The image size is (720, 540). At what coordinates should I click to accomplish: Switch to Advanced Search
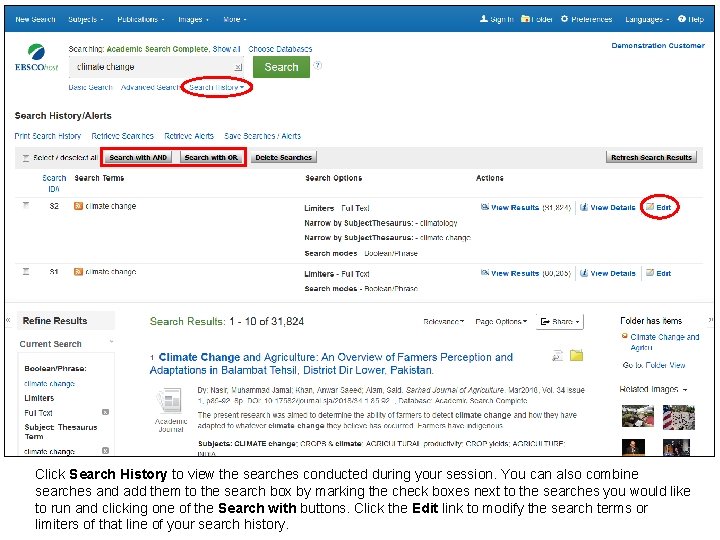[150, 87]
